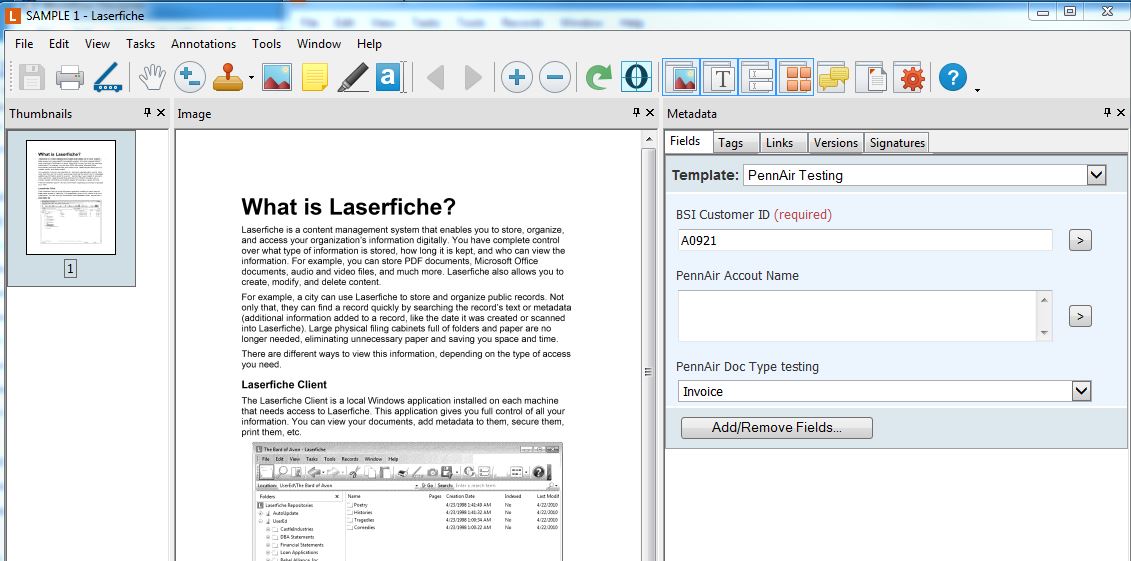Click the Add/Remove Fields button

[777, 428]
